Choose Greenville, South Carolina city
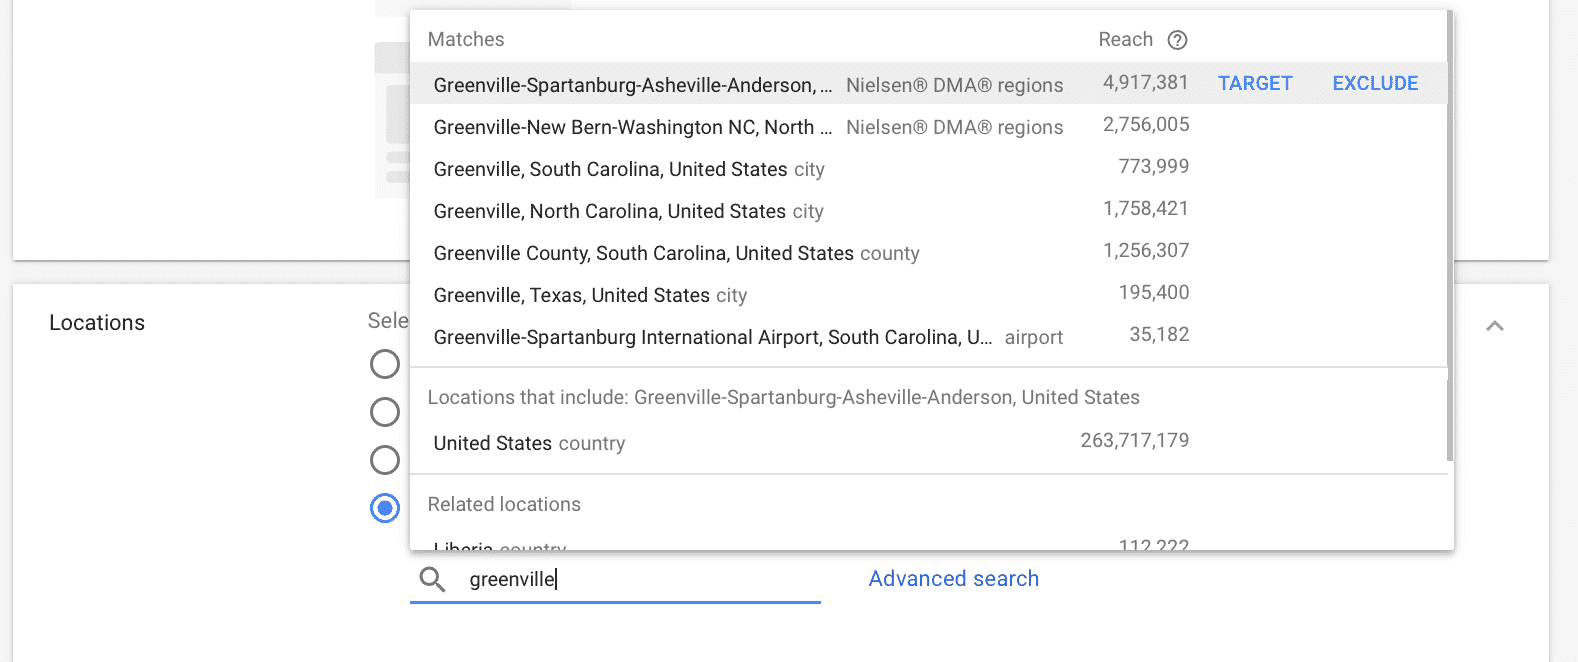Viewport: 1578px width, 662px height. (928, 169)
